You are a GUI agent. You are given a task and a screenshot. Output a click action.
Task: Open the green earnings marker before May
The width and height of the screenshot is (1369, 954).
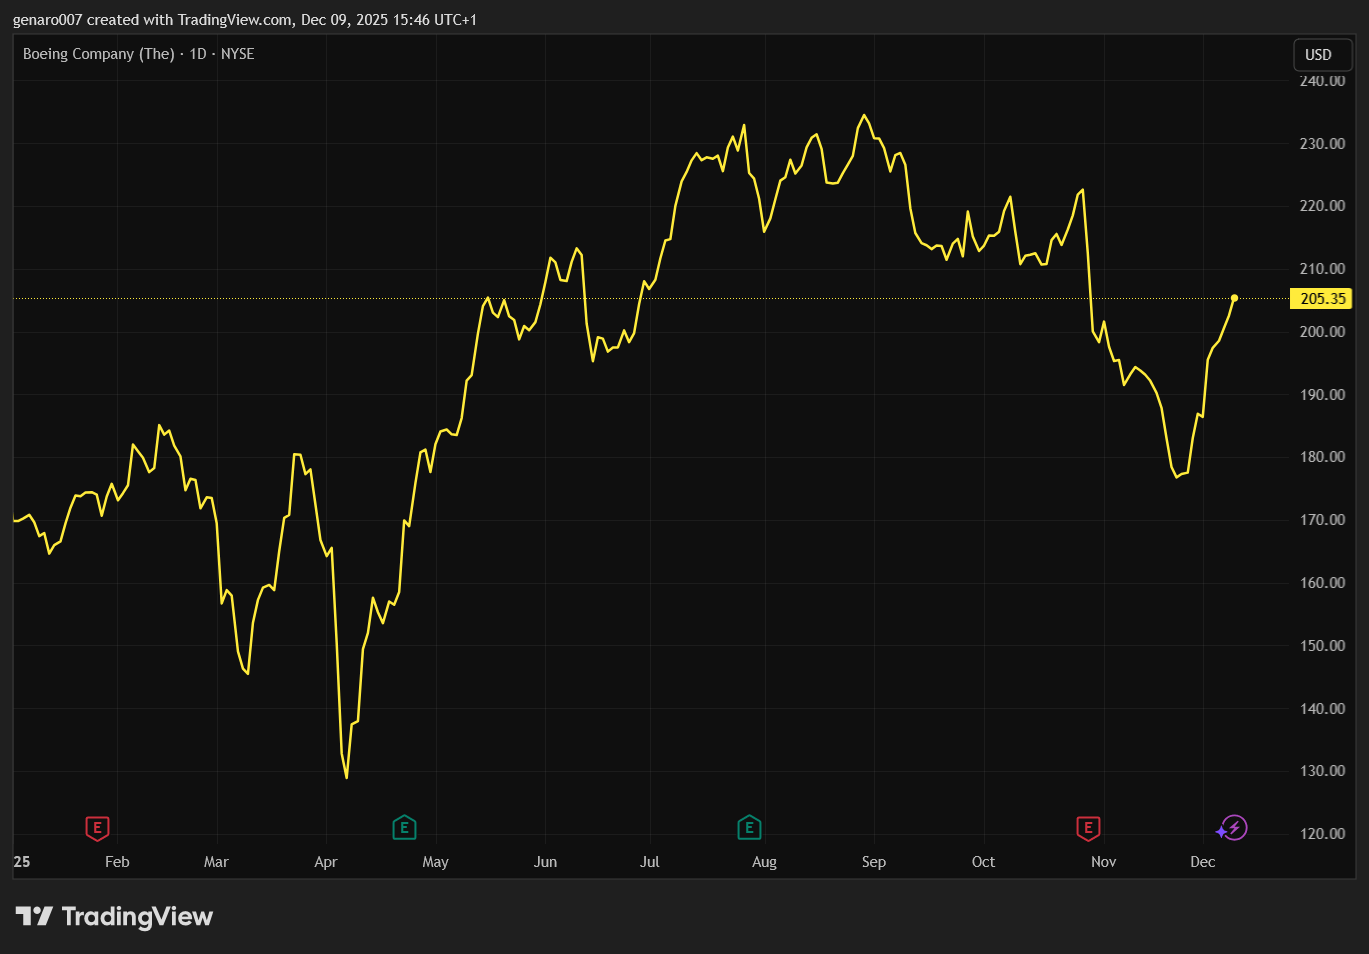pos(404,828)
